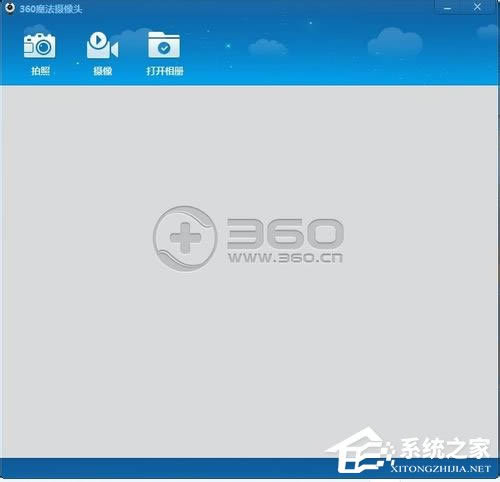The width and height of the screenshot is (500, 482).
Task: Click the 拍照 text label
Action: pyautogui.click(x=40, y=71)
